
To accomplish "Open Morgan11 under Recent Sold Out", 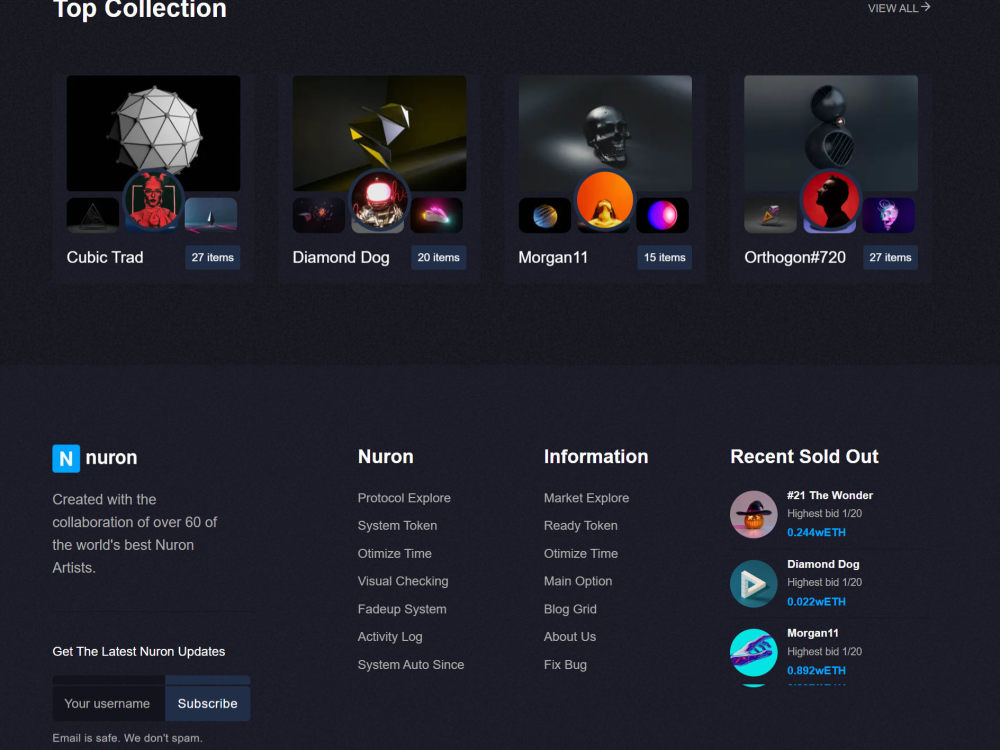I will (812, 633).
